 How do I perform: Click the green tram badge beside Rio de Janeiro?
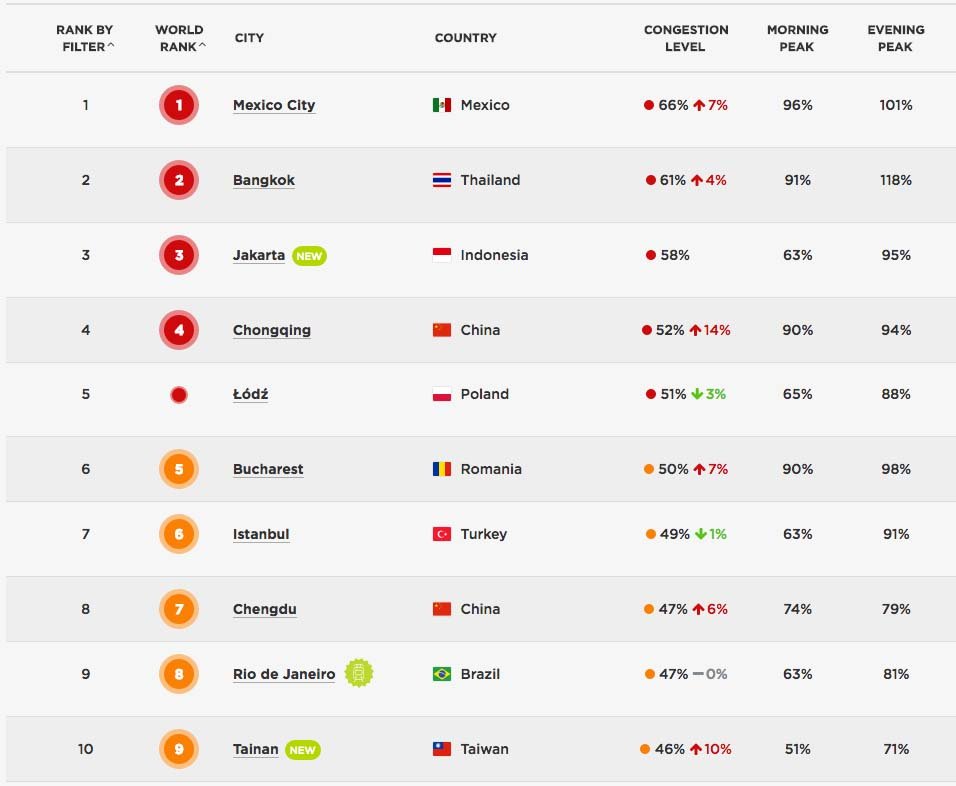point(359,674)
